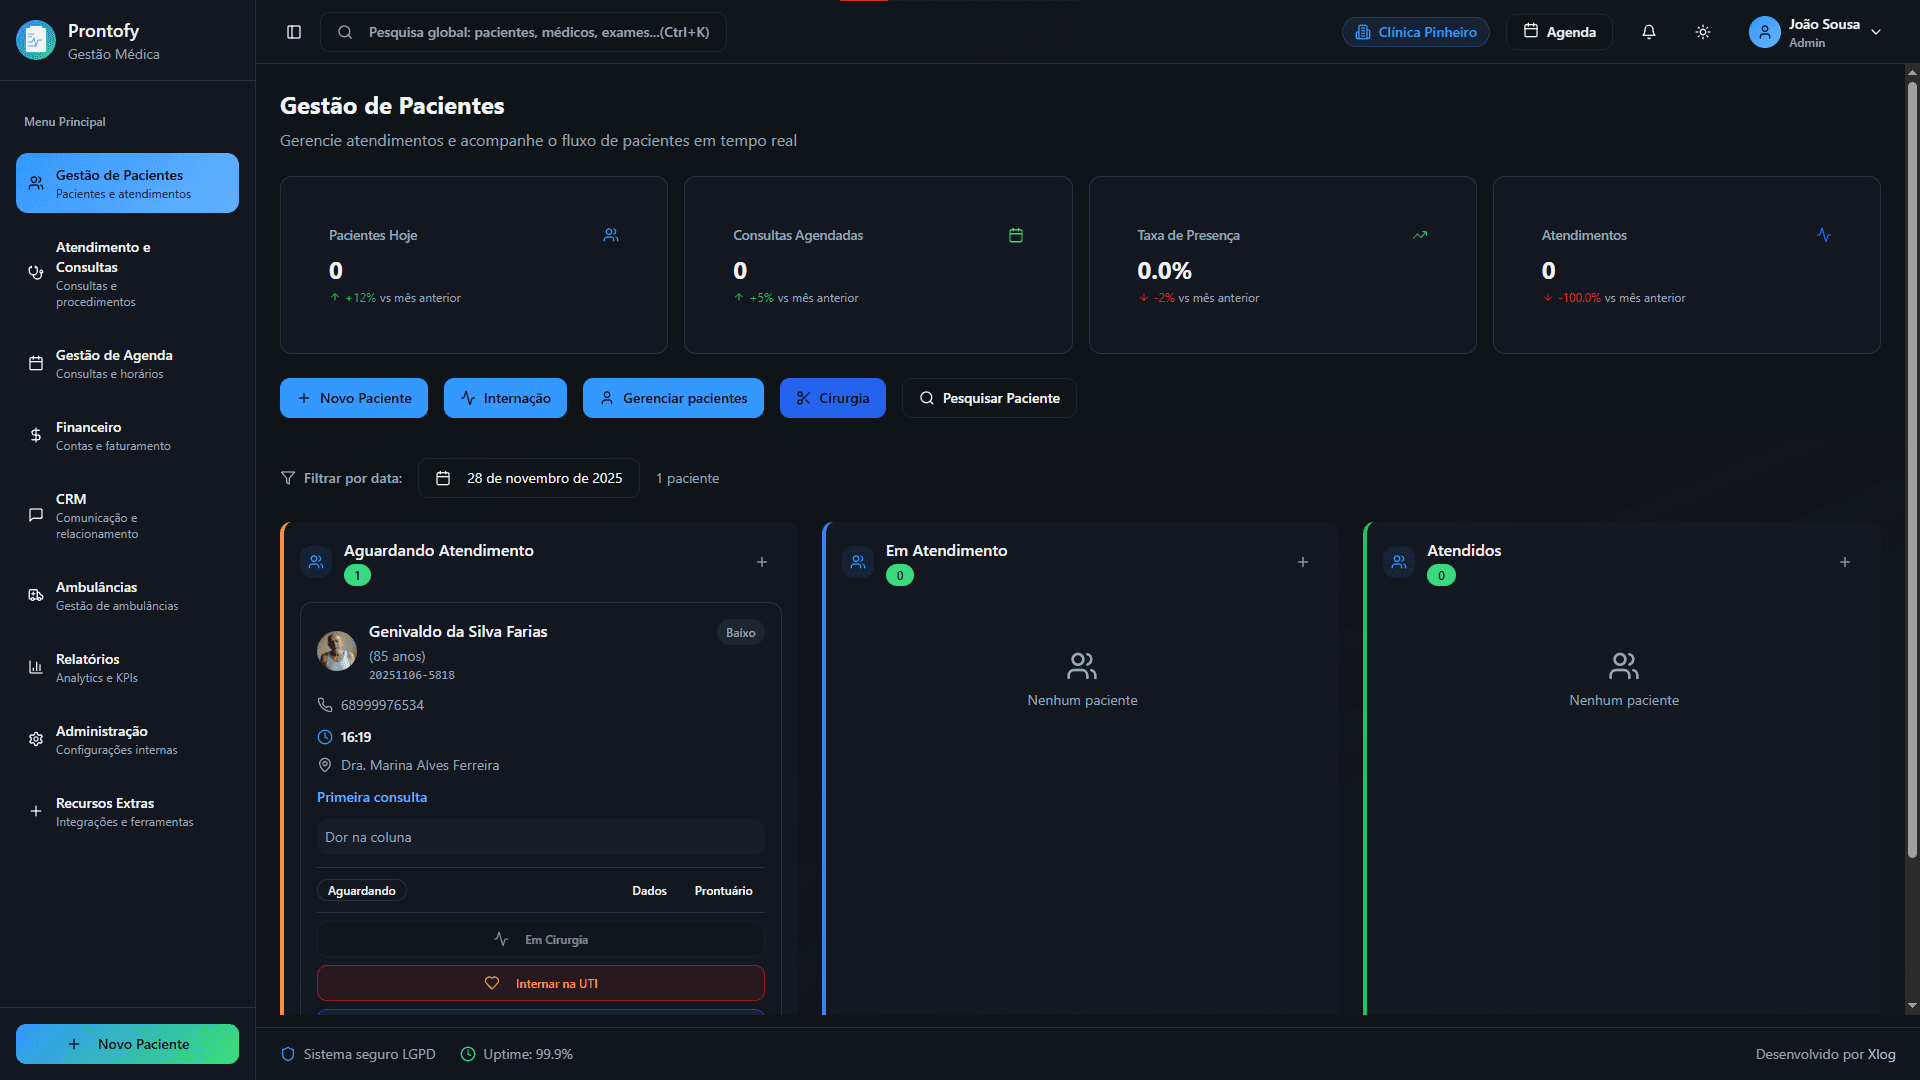
Task: Click the plus icon for Recursos Extras
Action: [x=36, y=811]
